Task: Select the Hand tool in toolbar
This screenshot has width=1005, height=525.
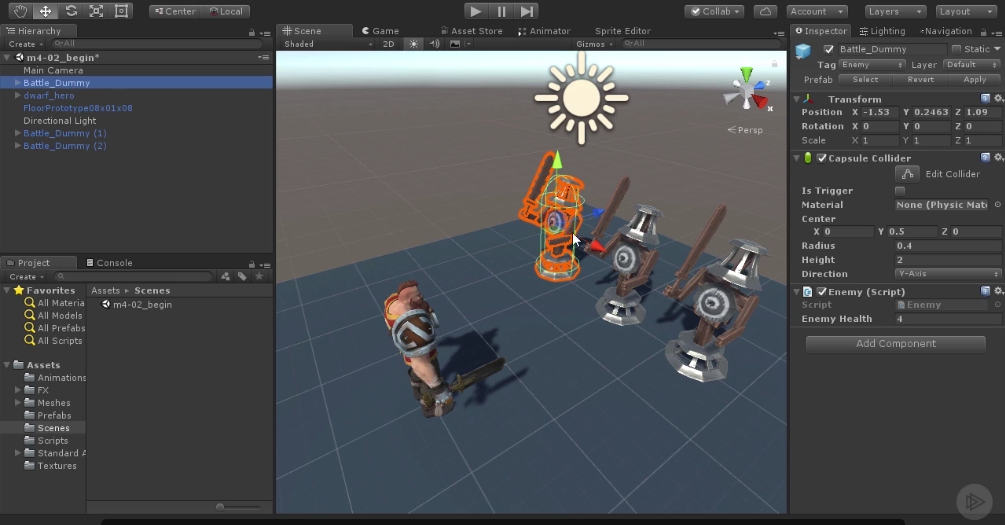Action: (x=20, y=11)
